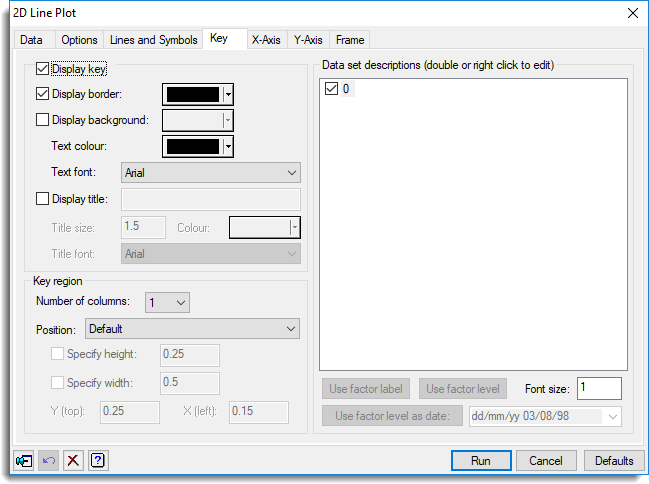Open help with the question mark icon
649x484 pixels.
[98, 461]
